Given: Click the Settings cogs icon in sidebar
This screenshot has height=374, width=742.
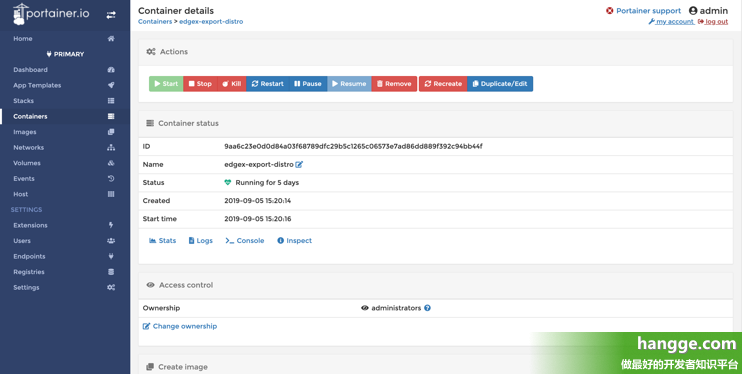Looking at the screenshot, I should 111,288.
